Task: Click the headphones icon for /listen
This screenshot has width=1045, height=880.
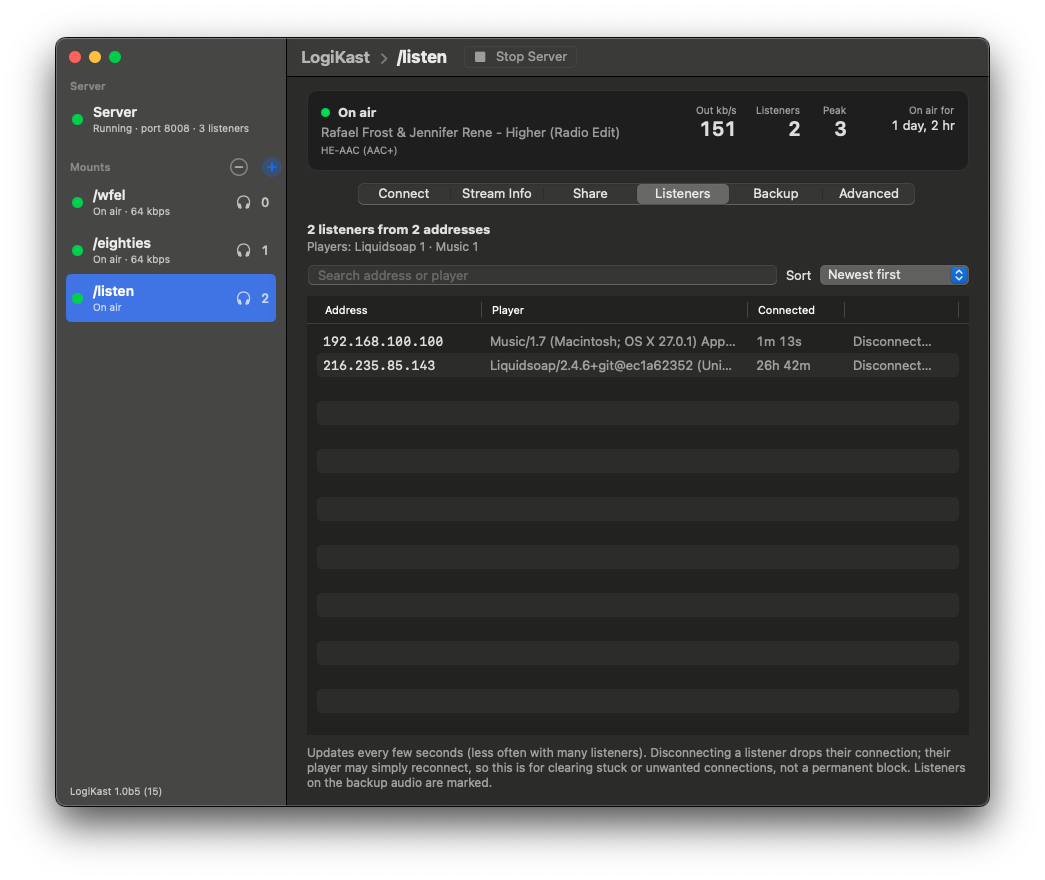Action: 243,299
